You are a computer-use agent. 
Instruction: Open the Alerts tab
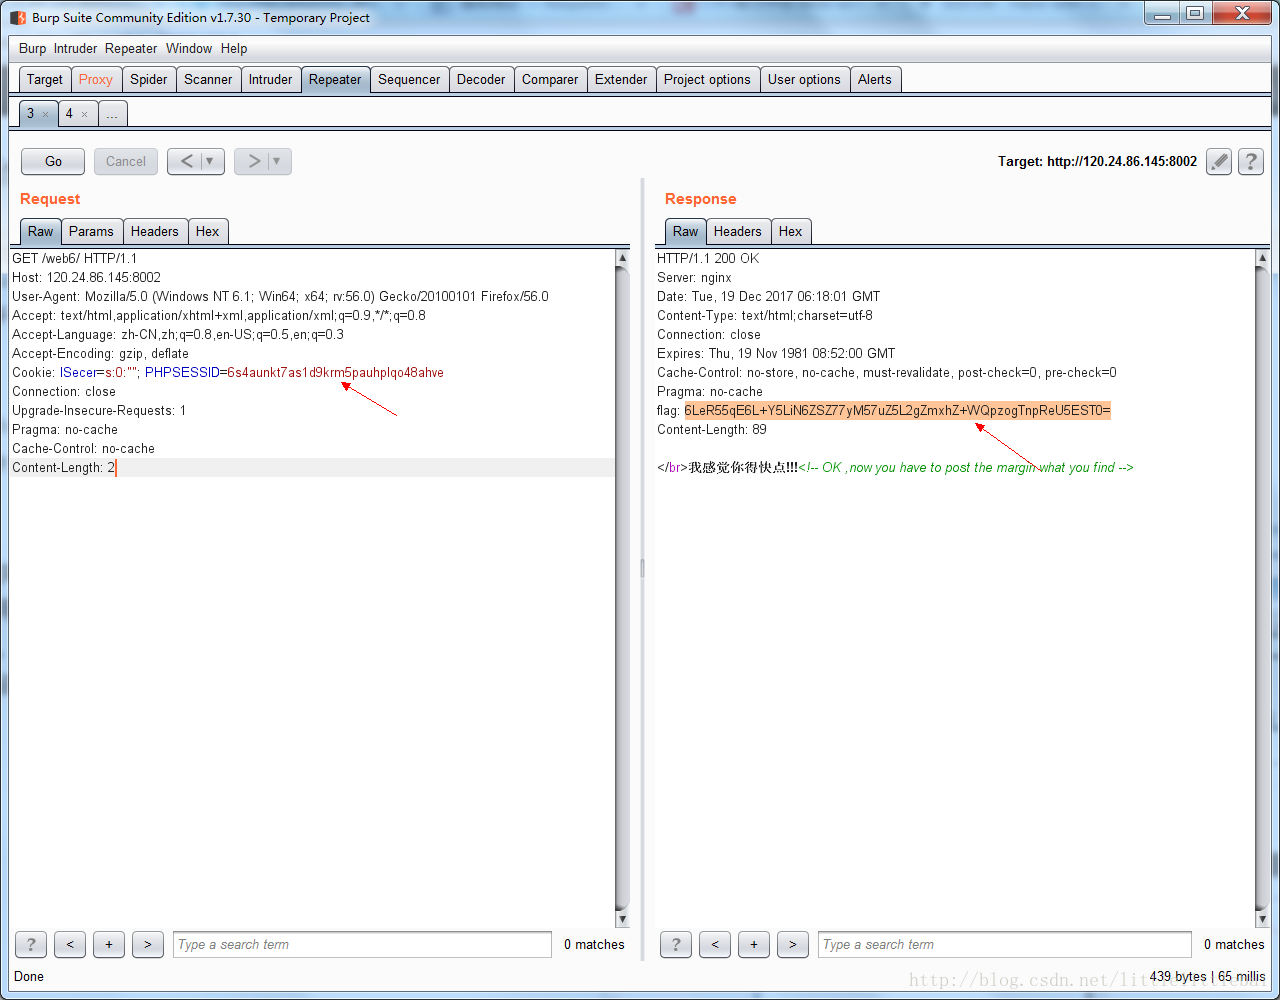875,79
